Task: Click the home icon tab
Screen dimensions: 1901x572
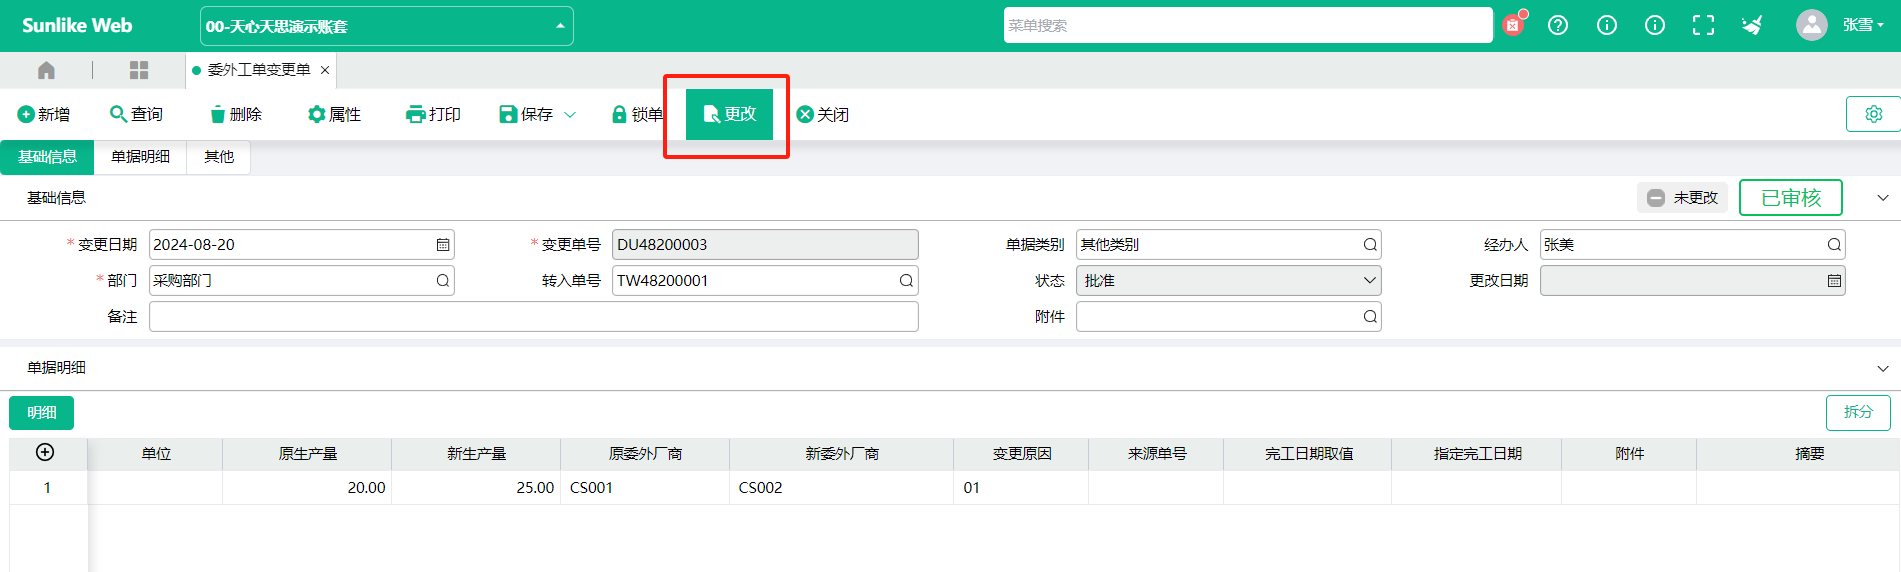Action: click(46, 70)
